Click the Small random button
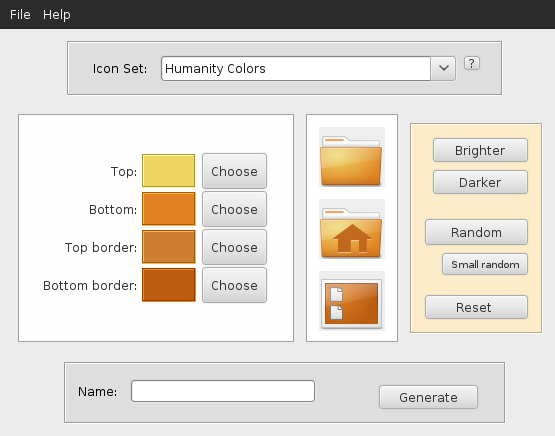The image size is (555, 436). point(485,264)
